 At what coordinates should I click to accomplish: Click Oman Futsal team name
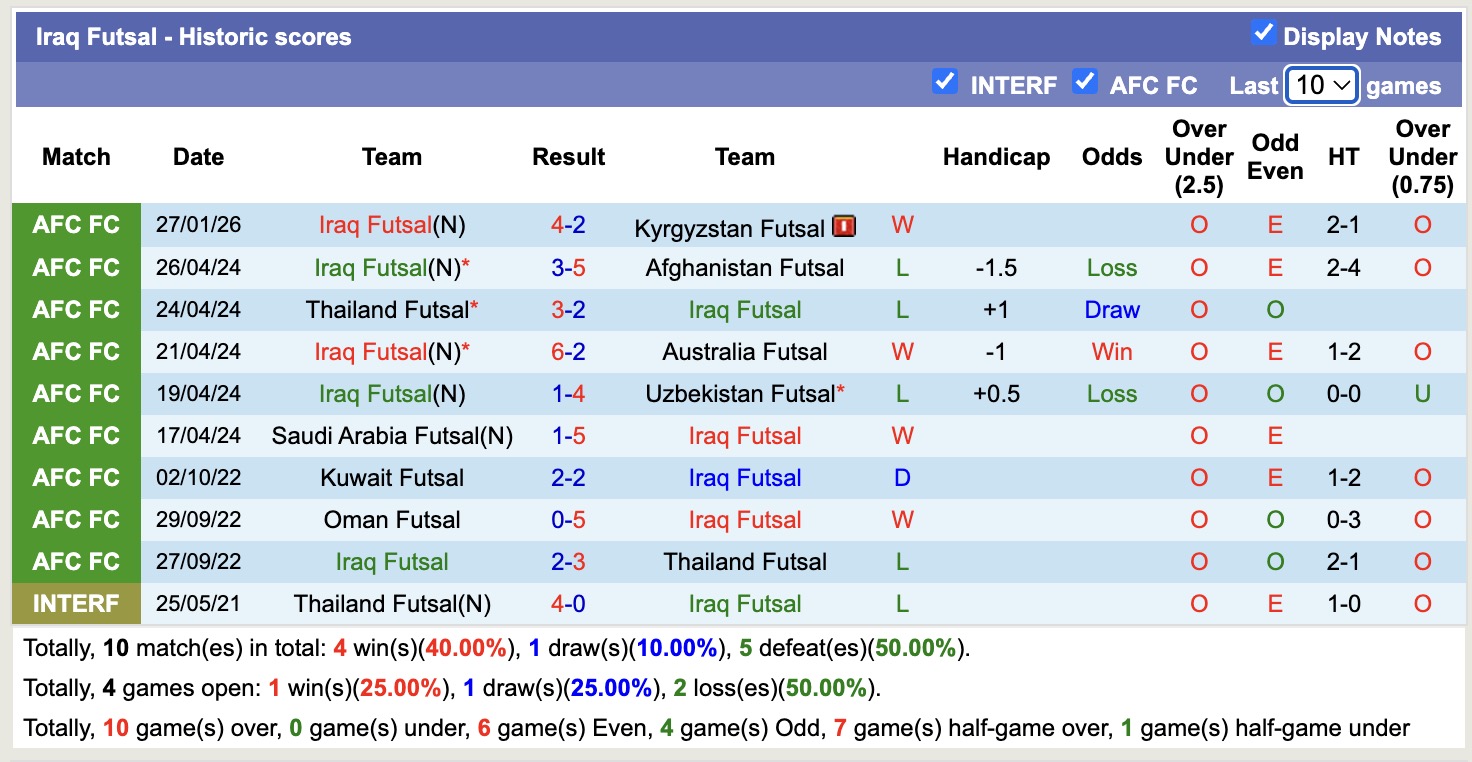point(392,520)
